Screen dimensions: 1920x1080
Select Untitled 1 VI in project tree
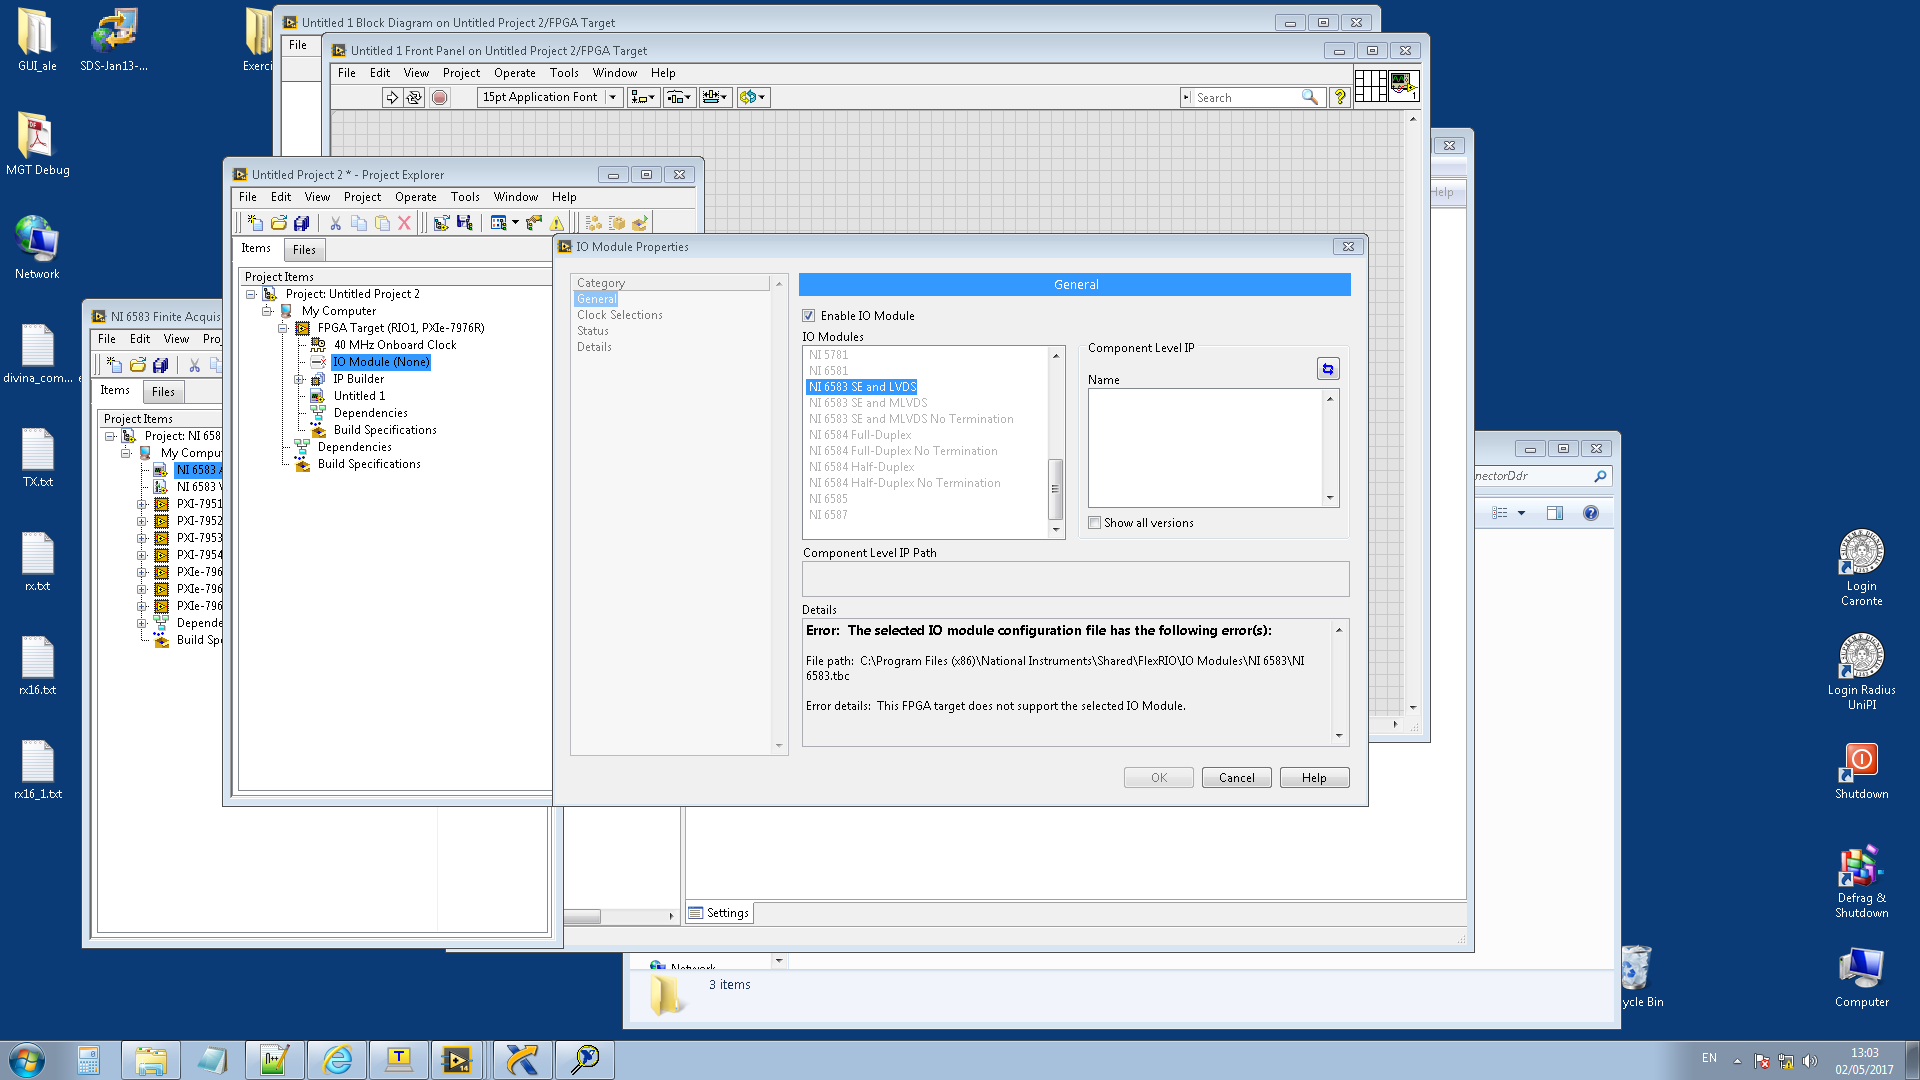[359, 396]
